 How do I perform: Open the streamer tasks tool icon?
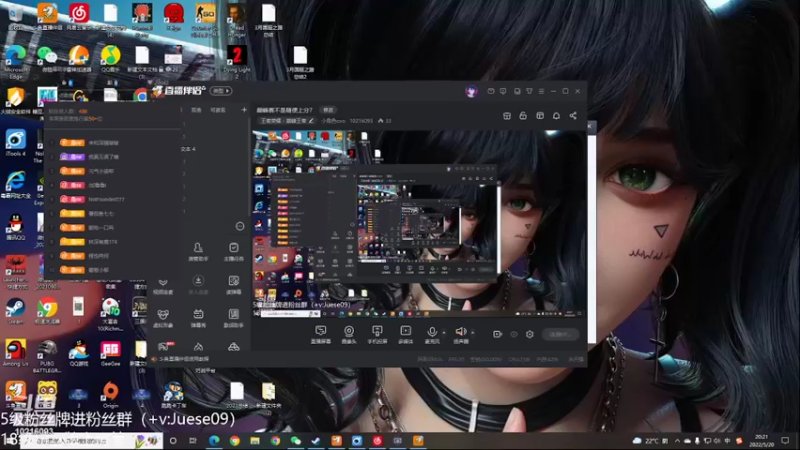click(234, 252)
